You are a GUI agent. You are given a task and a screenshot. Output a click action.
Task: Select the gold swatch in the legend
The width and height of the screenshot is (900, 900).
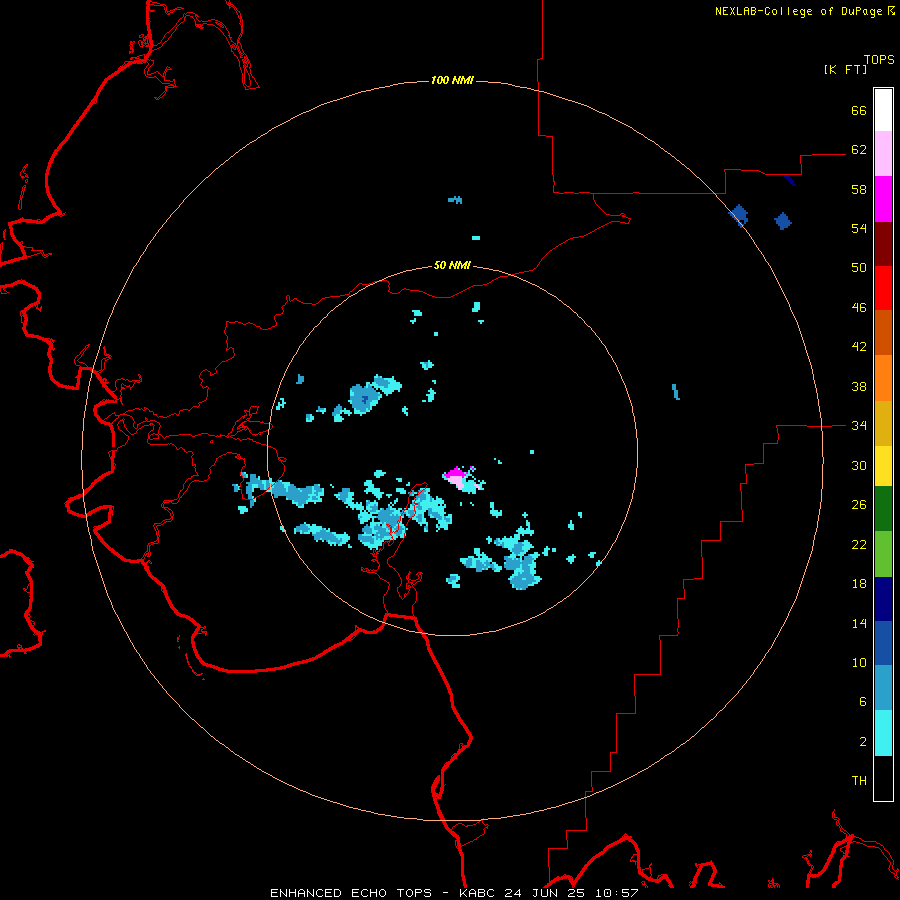[x=883, y=424]
